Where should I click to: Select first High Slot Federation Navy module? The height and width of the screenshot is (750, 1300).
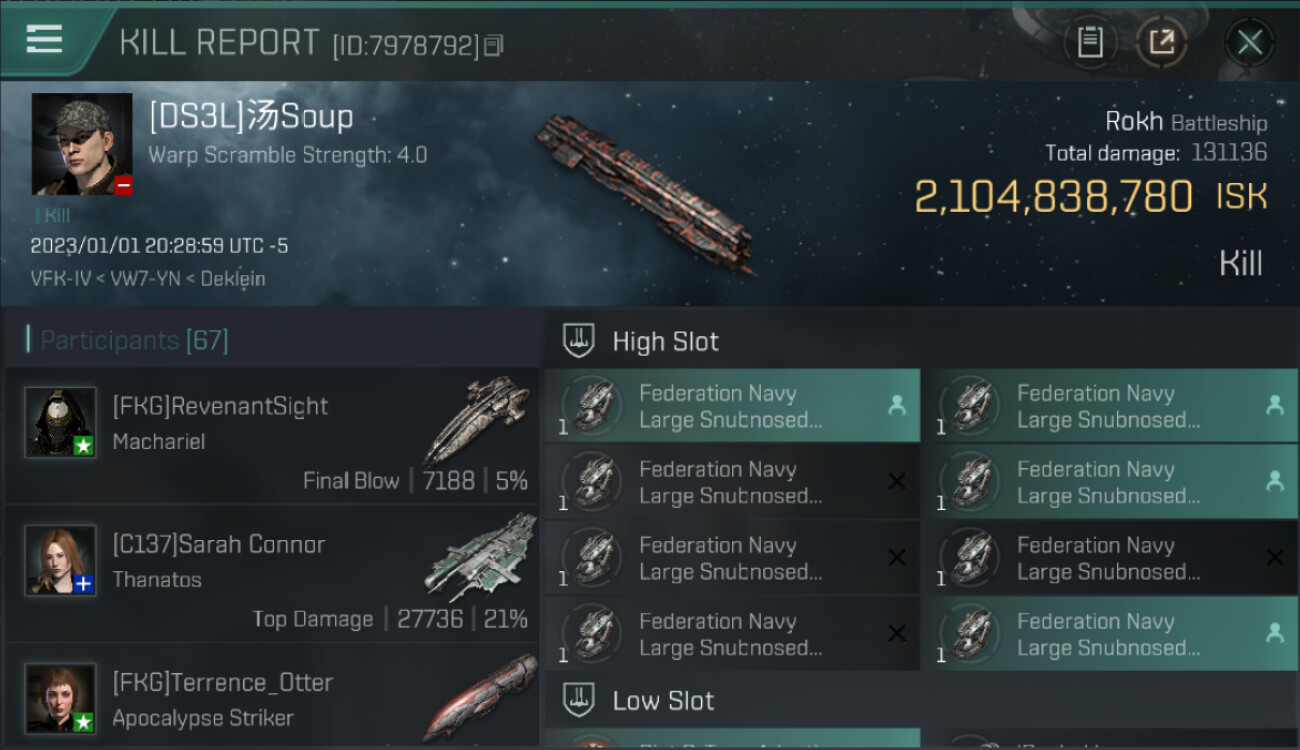[x=731, y=406]
